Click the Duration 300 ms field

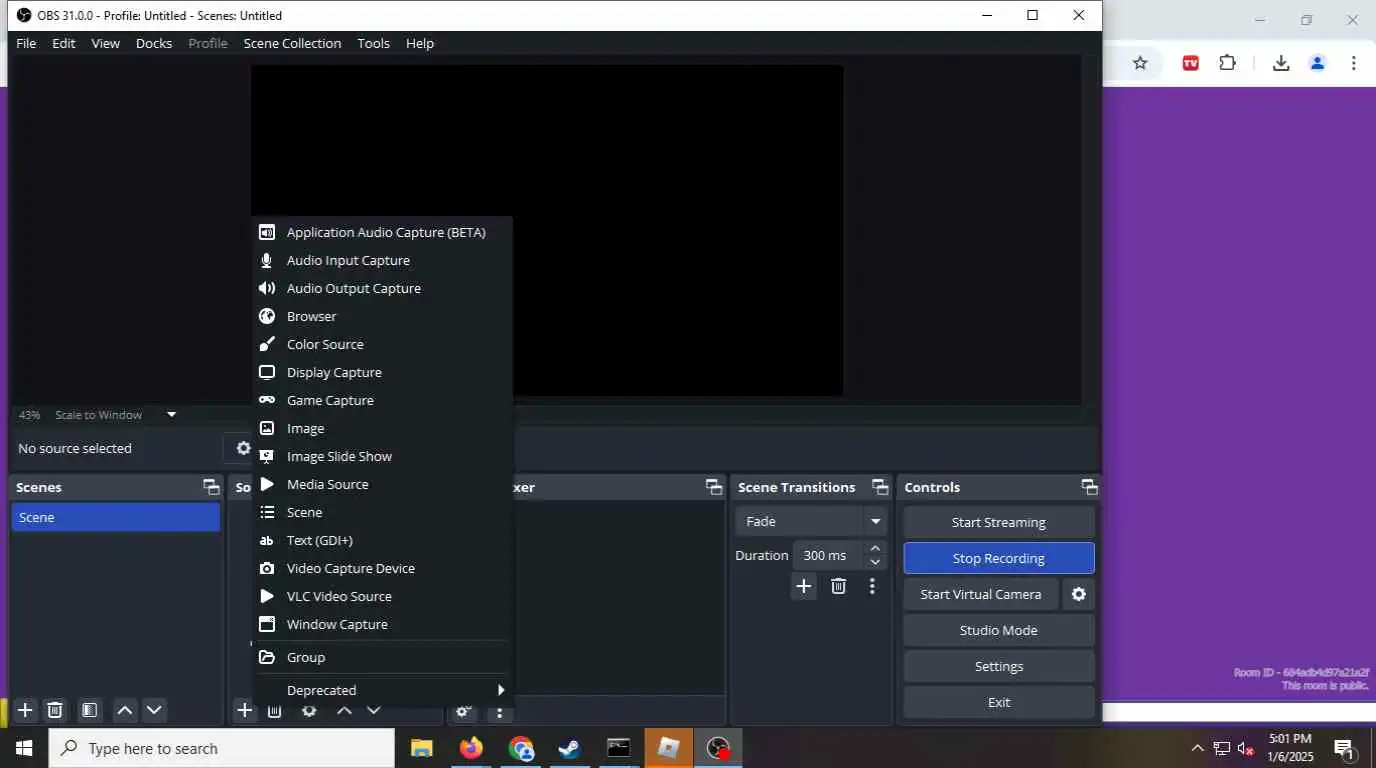click(829, 555)
